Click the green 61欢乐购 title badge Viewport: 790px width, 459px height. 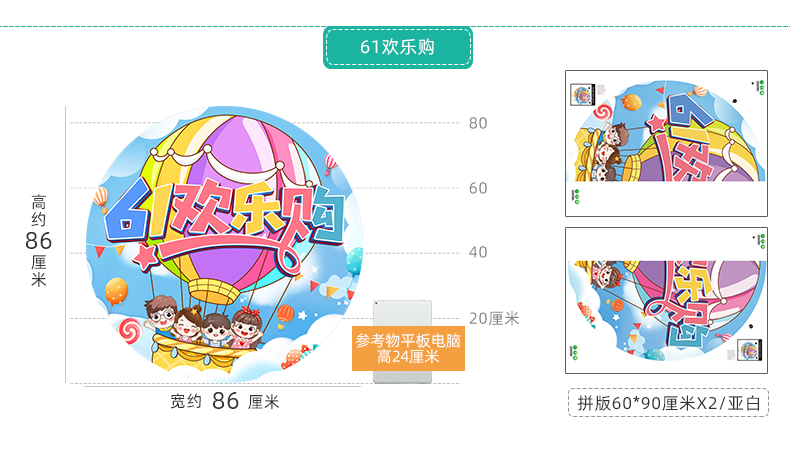tap(398, 47)
